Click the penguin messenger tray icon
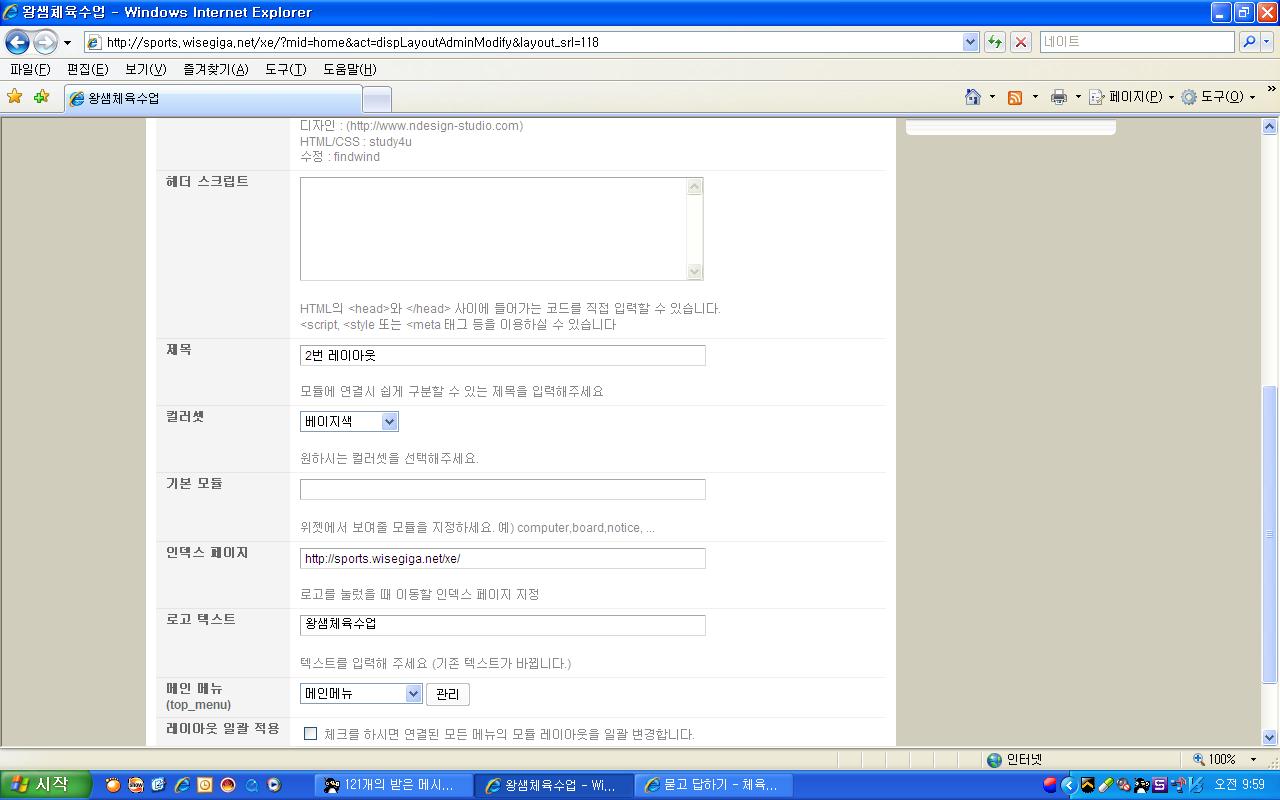 (1141, 785)
